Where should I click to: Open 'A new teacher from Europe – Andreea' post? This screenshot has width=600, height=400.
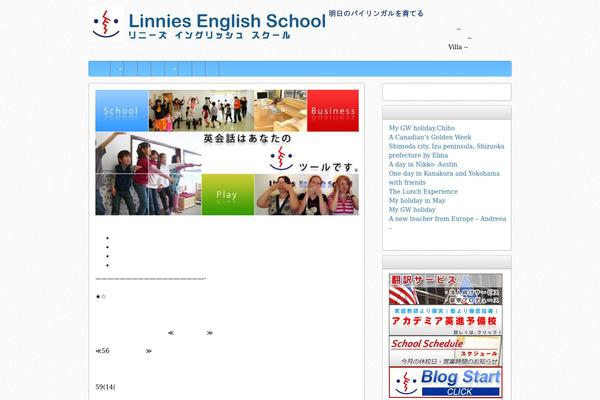coord(447,219)
